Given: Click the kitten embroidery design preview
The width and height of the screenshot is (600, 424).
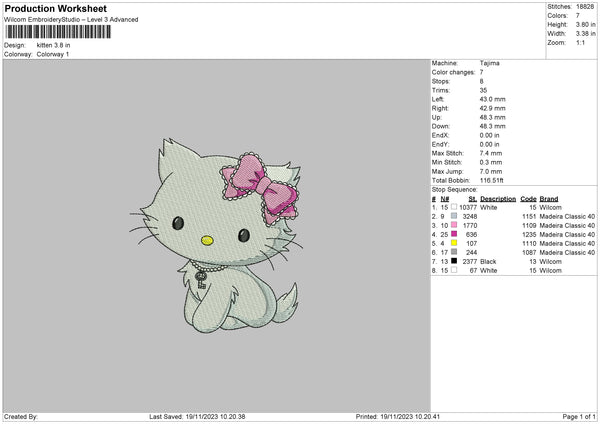Looking at the screenshot, I should coord(216,236).
